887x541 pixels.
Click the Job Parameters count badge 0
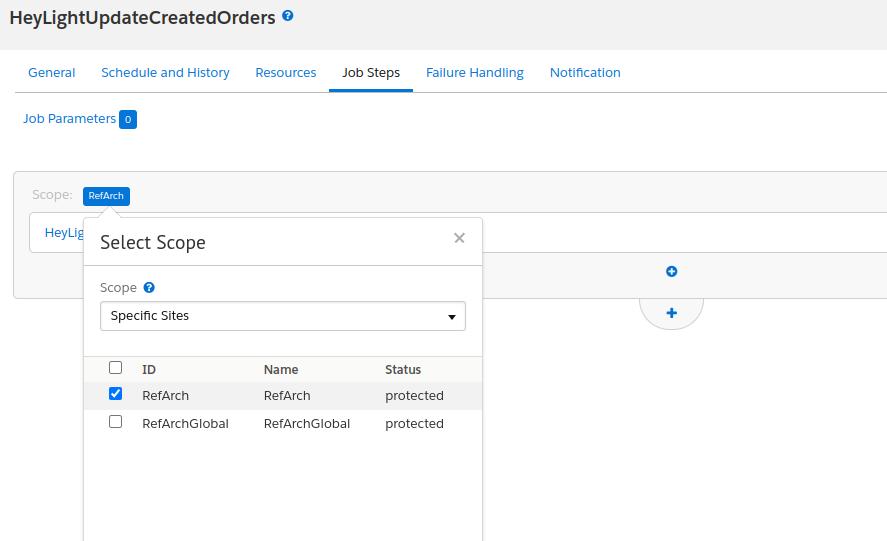pyautogui.click(x=128, y=119)
